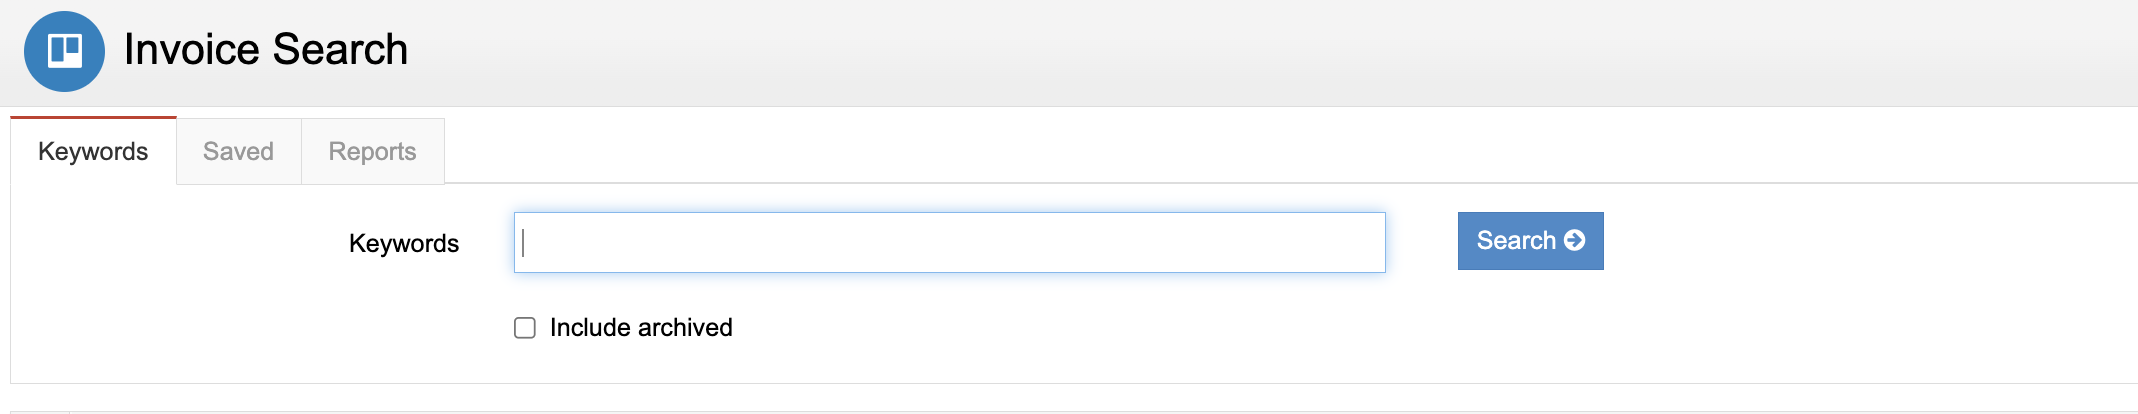Screen dimensions: 2138x414
Task: Go to invoice Reports section
Action: (372, 151)
